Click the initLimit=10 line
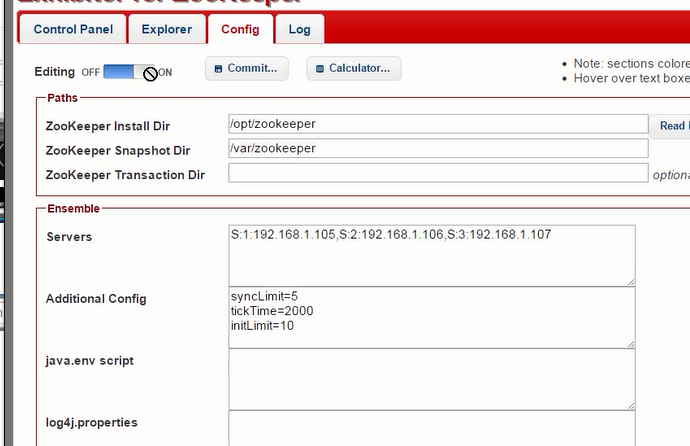This screenshot has width=690, height=446. click(262, 326)
